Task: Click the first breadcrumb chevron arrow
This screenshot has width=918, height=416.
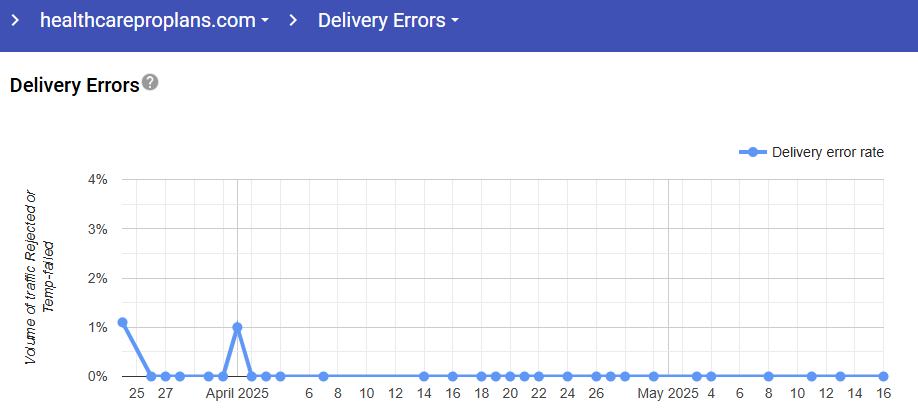Action: 15,20
